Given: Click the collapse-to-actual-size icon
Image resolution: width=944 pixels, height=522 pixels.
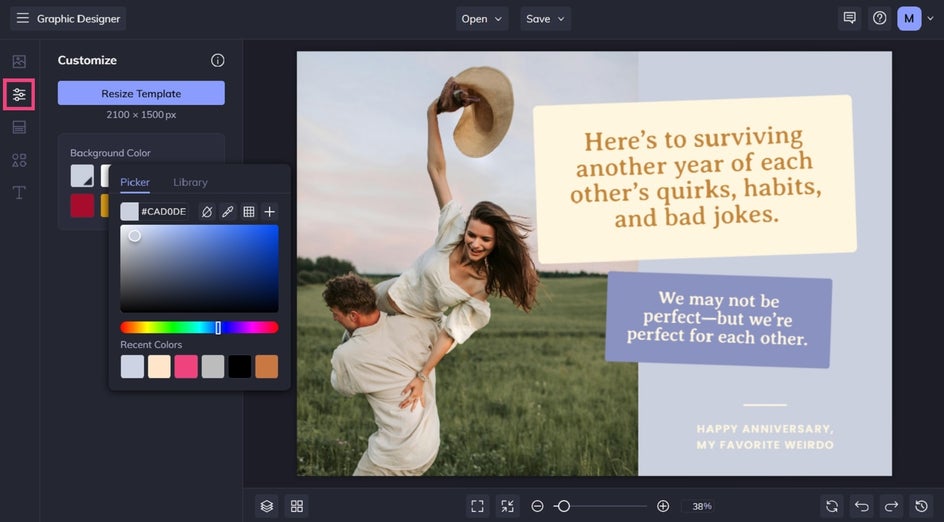Looking at the screenshot, I should pos(508,506).
